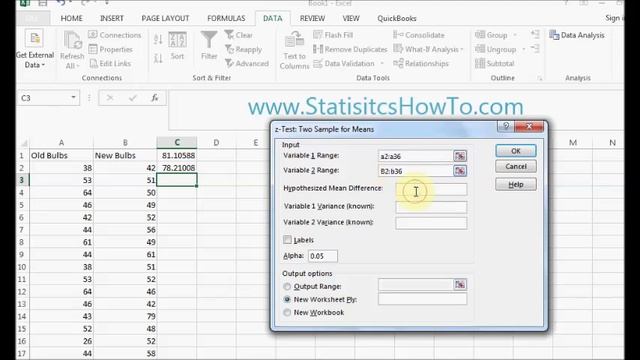640x360 pixels.
Task: Click Variable 2 Range input field
Action: [416, 171]
